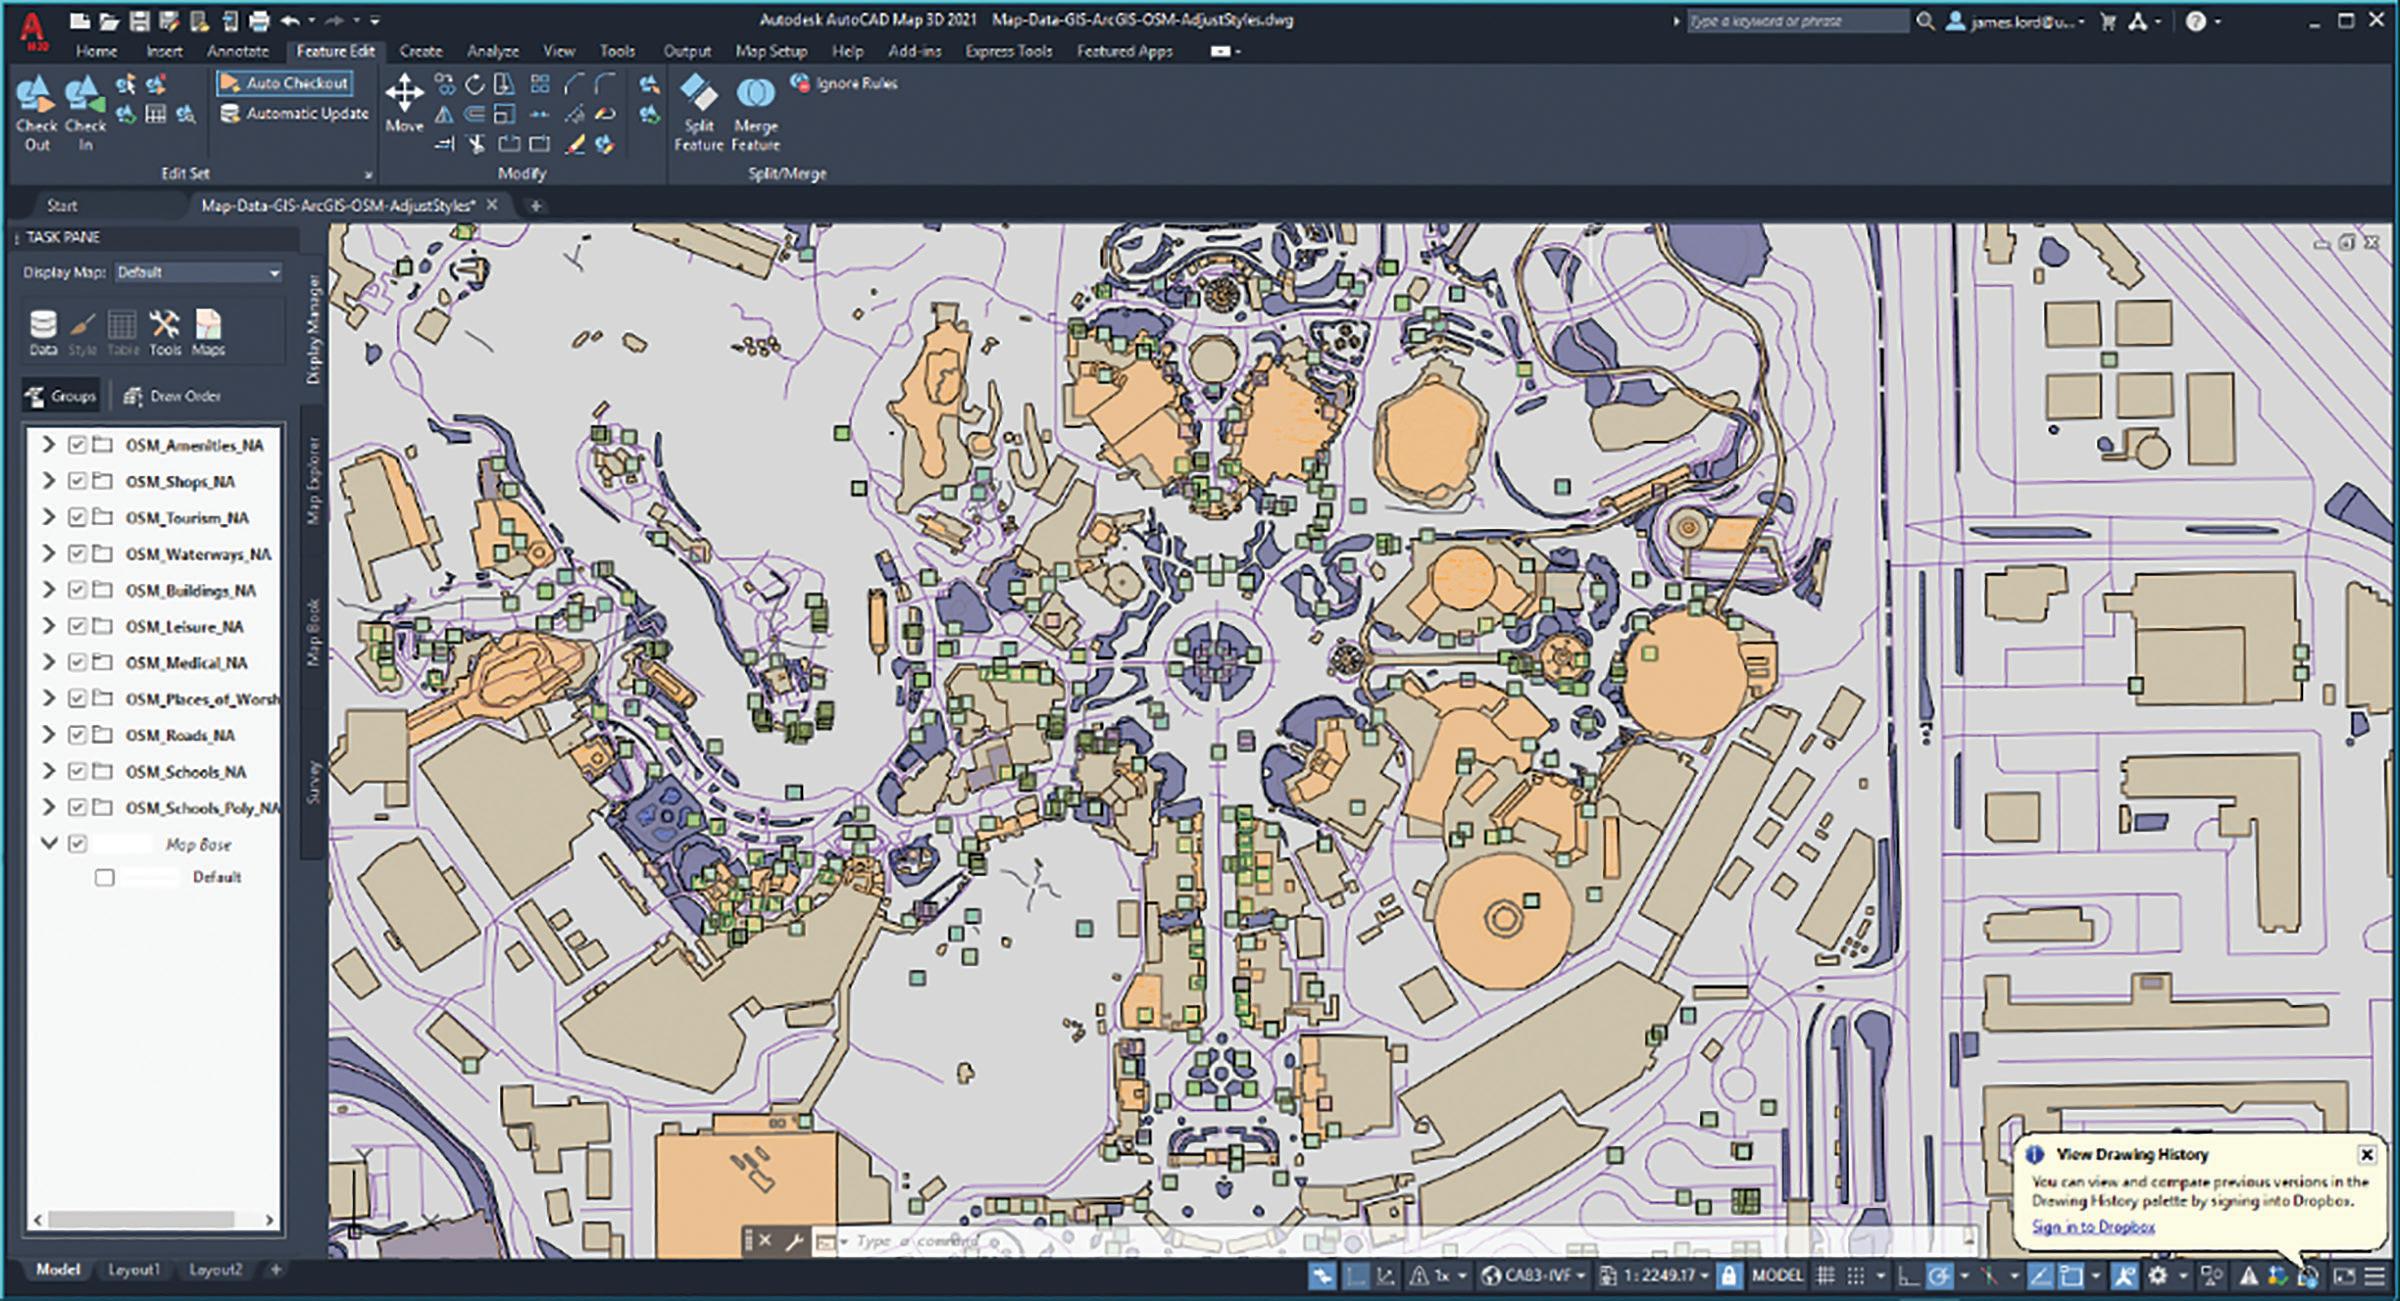Image resolution: width=2400 pixels, height=1301 pixels.
Task: Click the Fillet arc tool in Modify panel
Action: (x=605, y=84)
